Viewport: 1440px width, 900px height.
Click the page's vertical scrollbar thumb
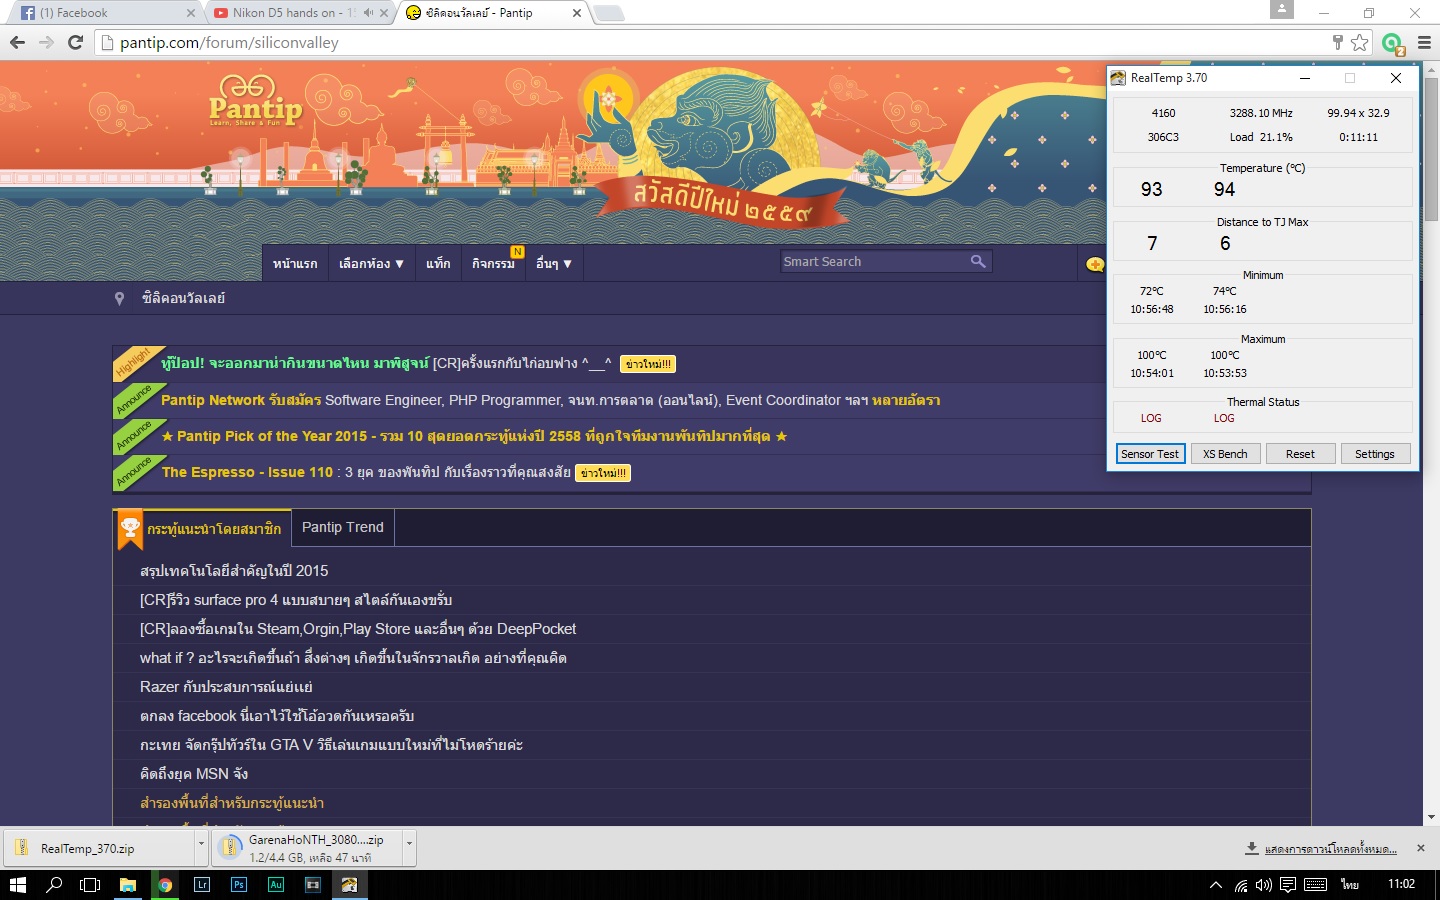click(x=1432, y=148)
